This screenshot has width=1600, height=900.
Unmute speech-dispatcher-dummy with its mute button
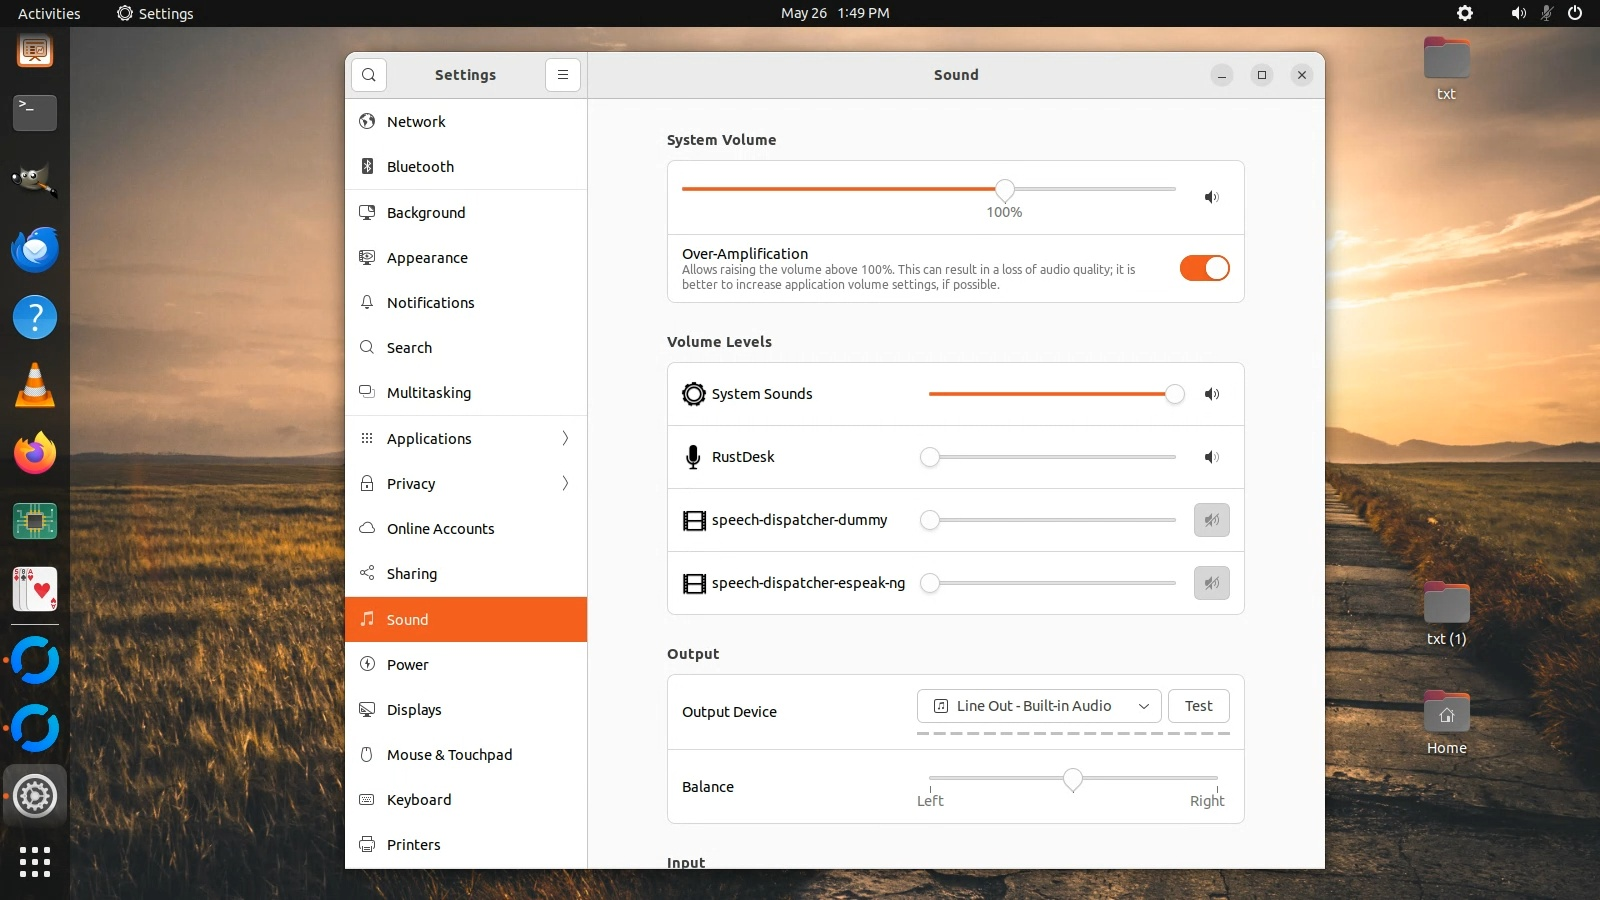point(1211,520)
